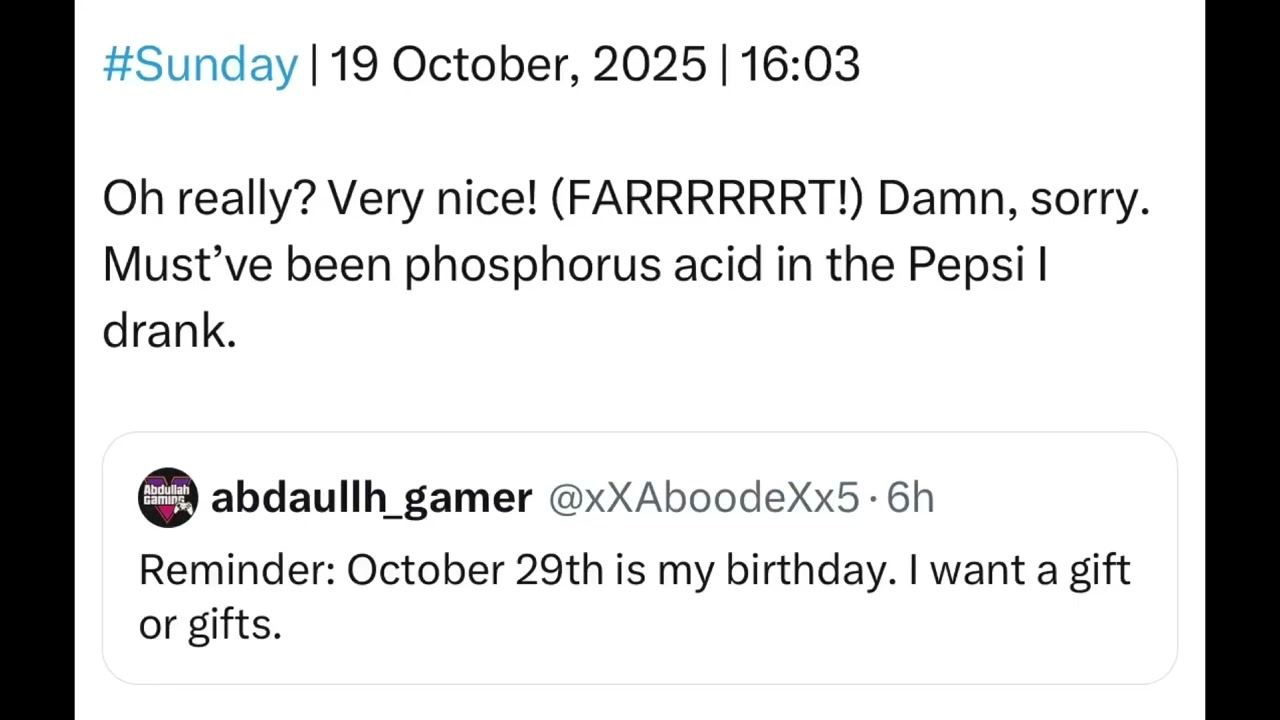This screenshot has height=720, width=1280.
Task: Click "I want a gift" text
Action: [x=1020, y=570]
